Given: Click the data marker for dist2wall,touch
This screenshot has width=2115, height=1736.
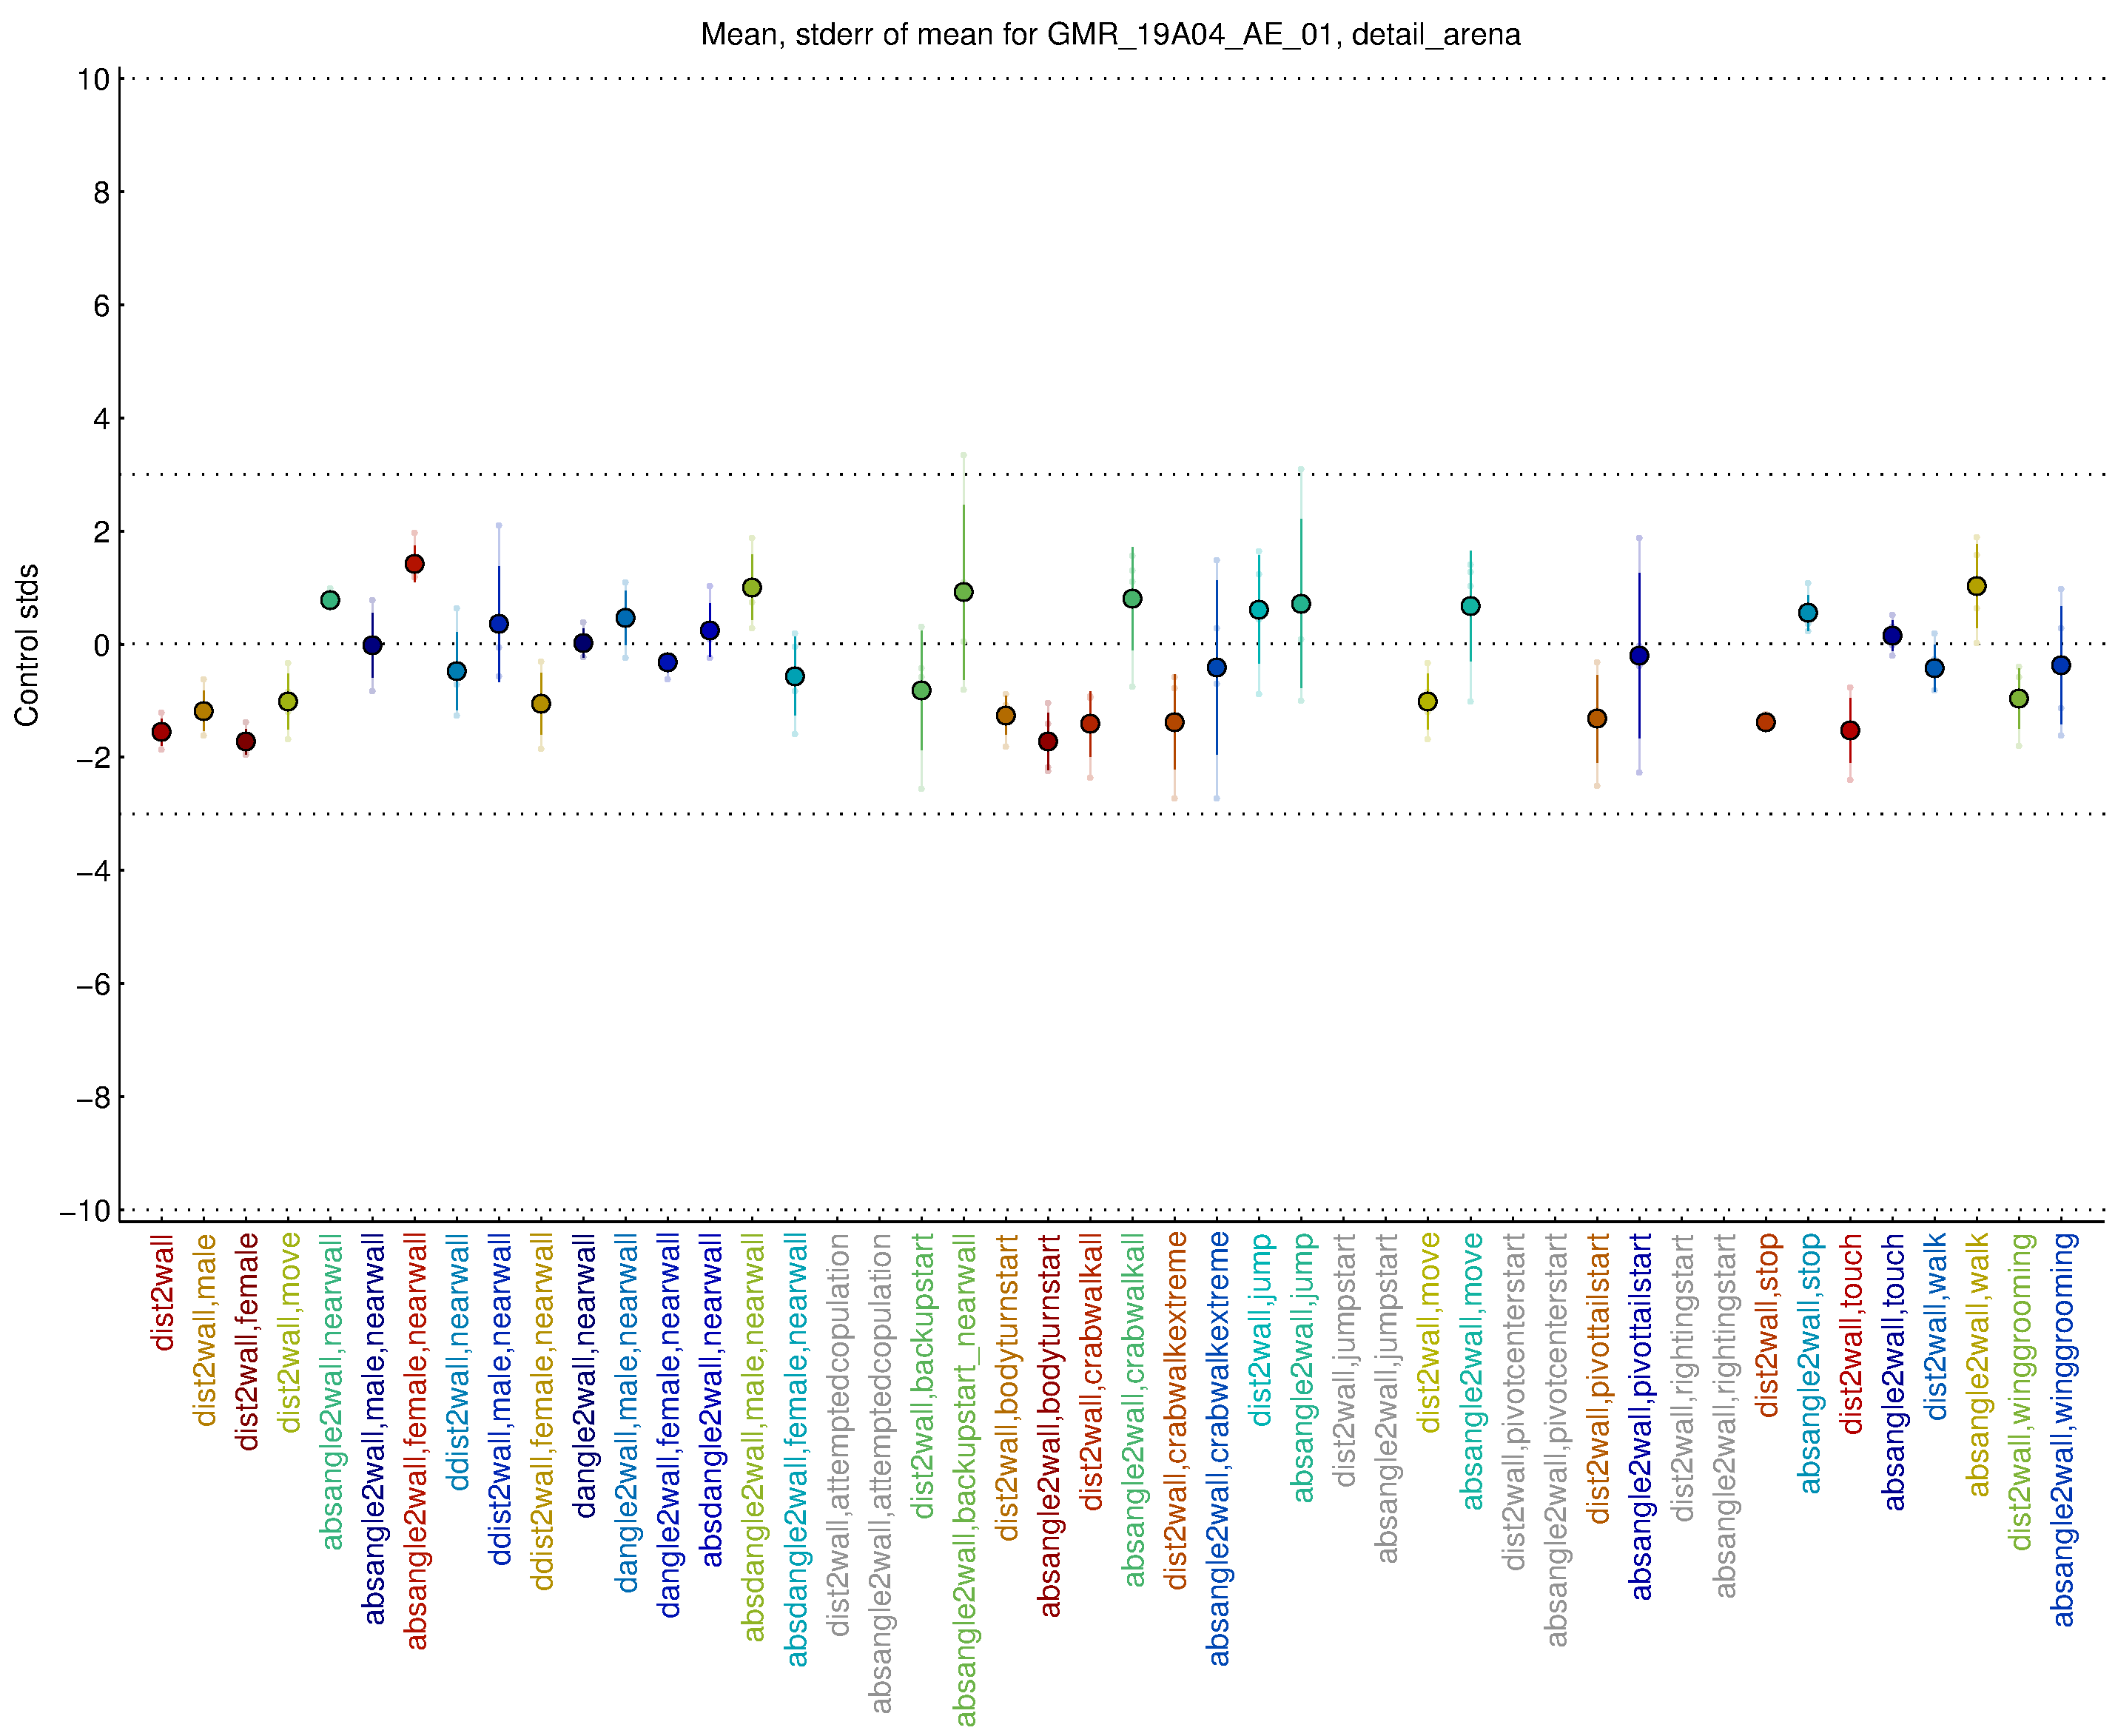Looking at the screenshot, I should pos(1850,731).
